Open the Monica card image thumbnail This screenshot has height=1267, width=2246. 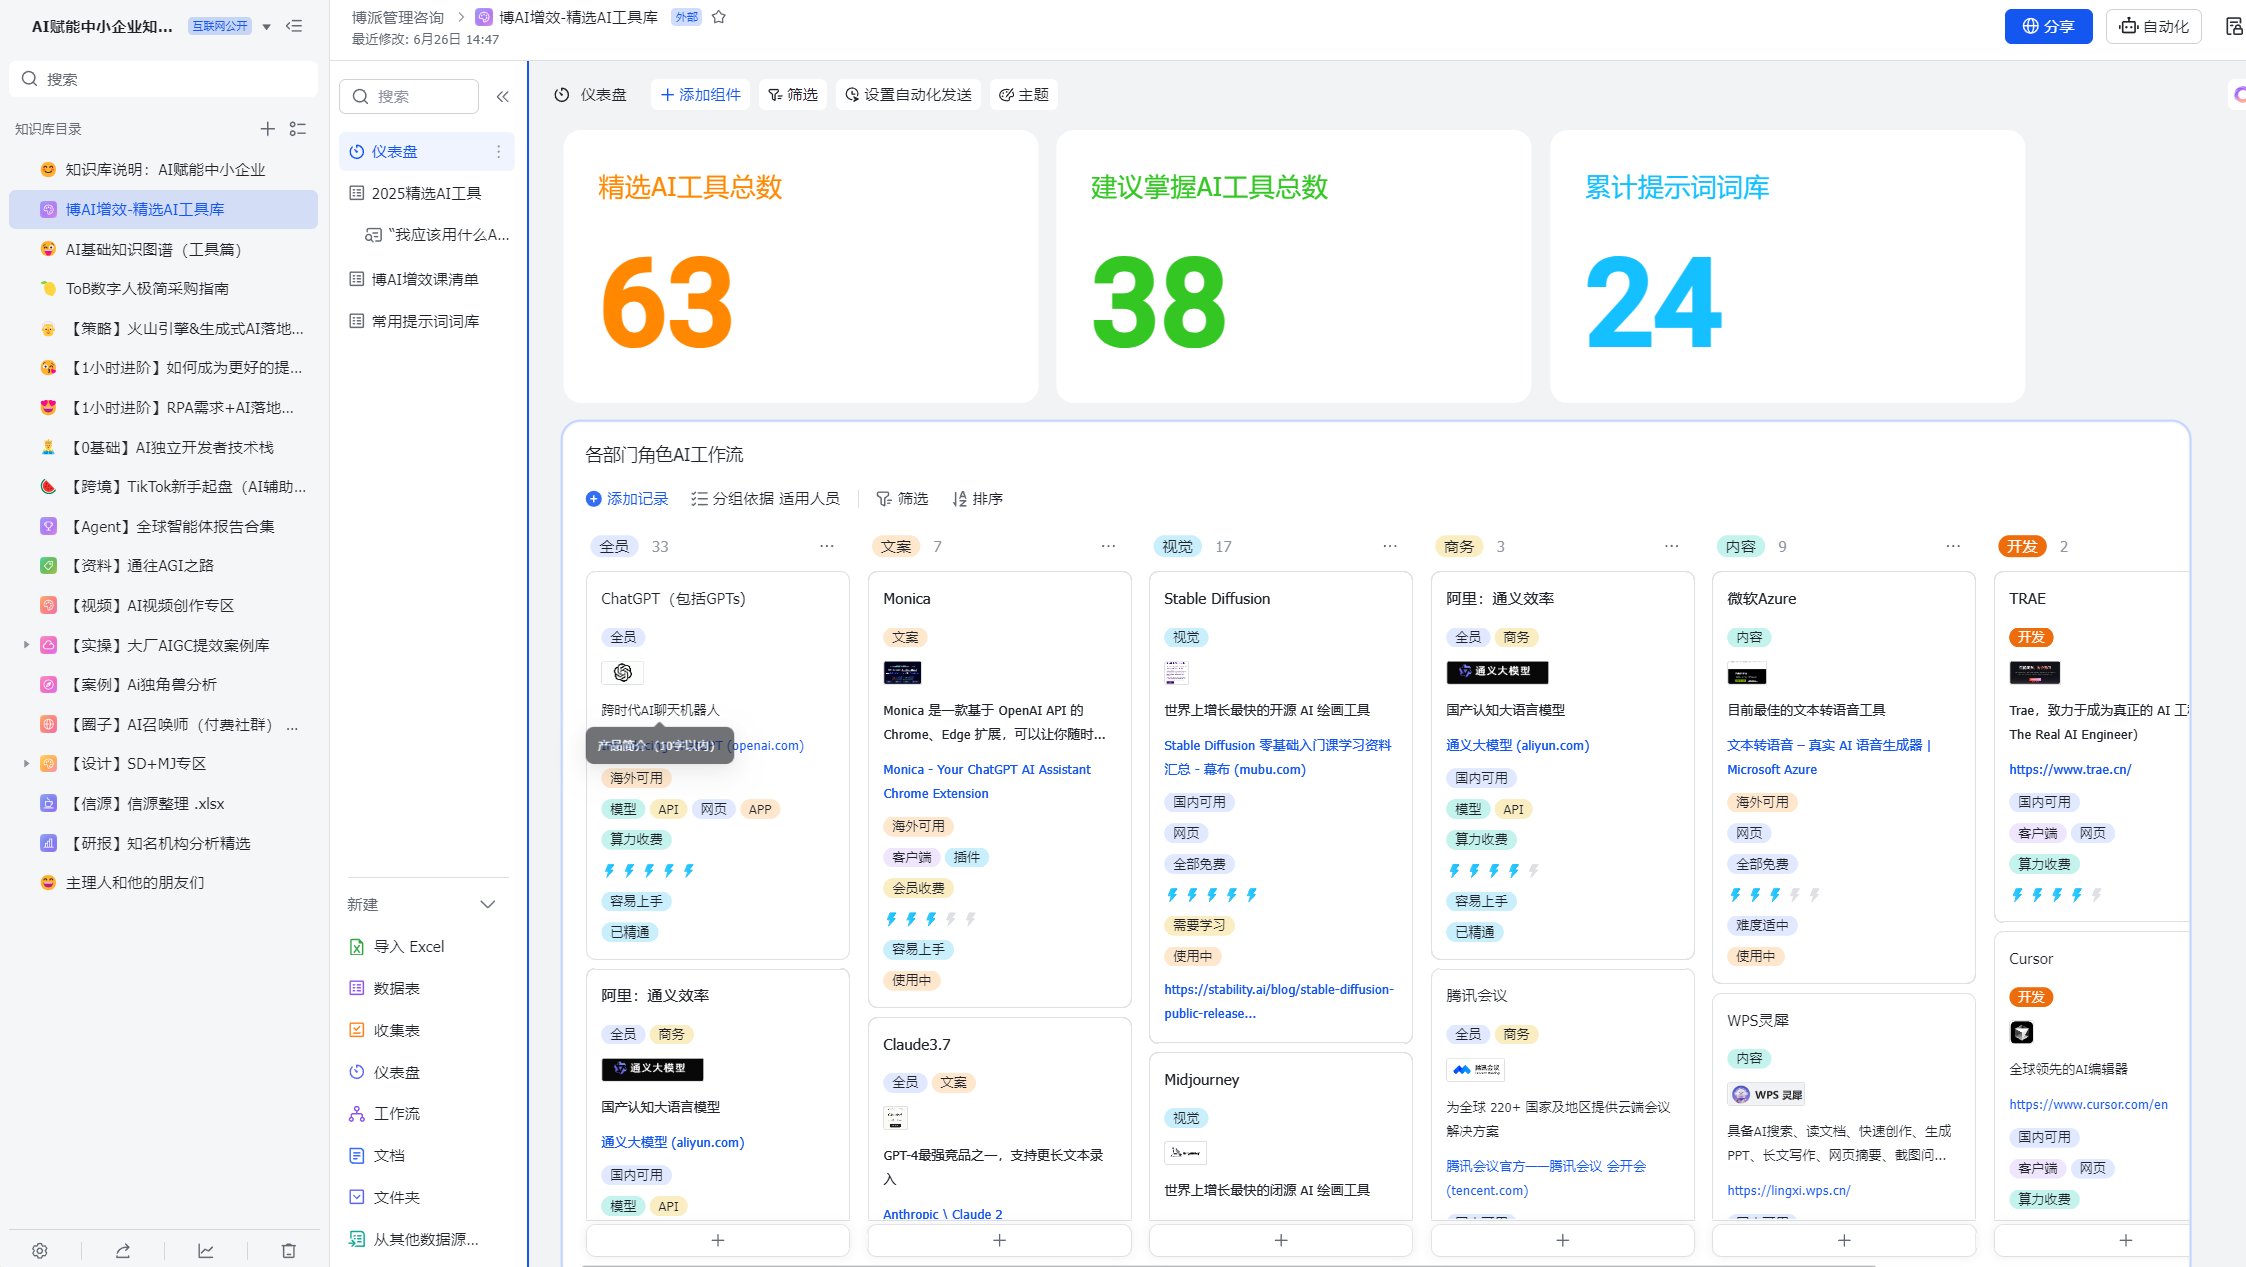click(x=902, y=673)
